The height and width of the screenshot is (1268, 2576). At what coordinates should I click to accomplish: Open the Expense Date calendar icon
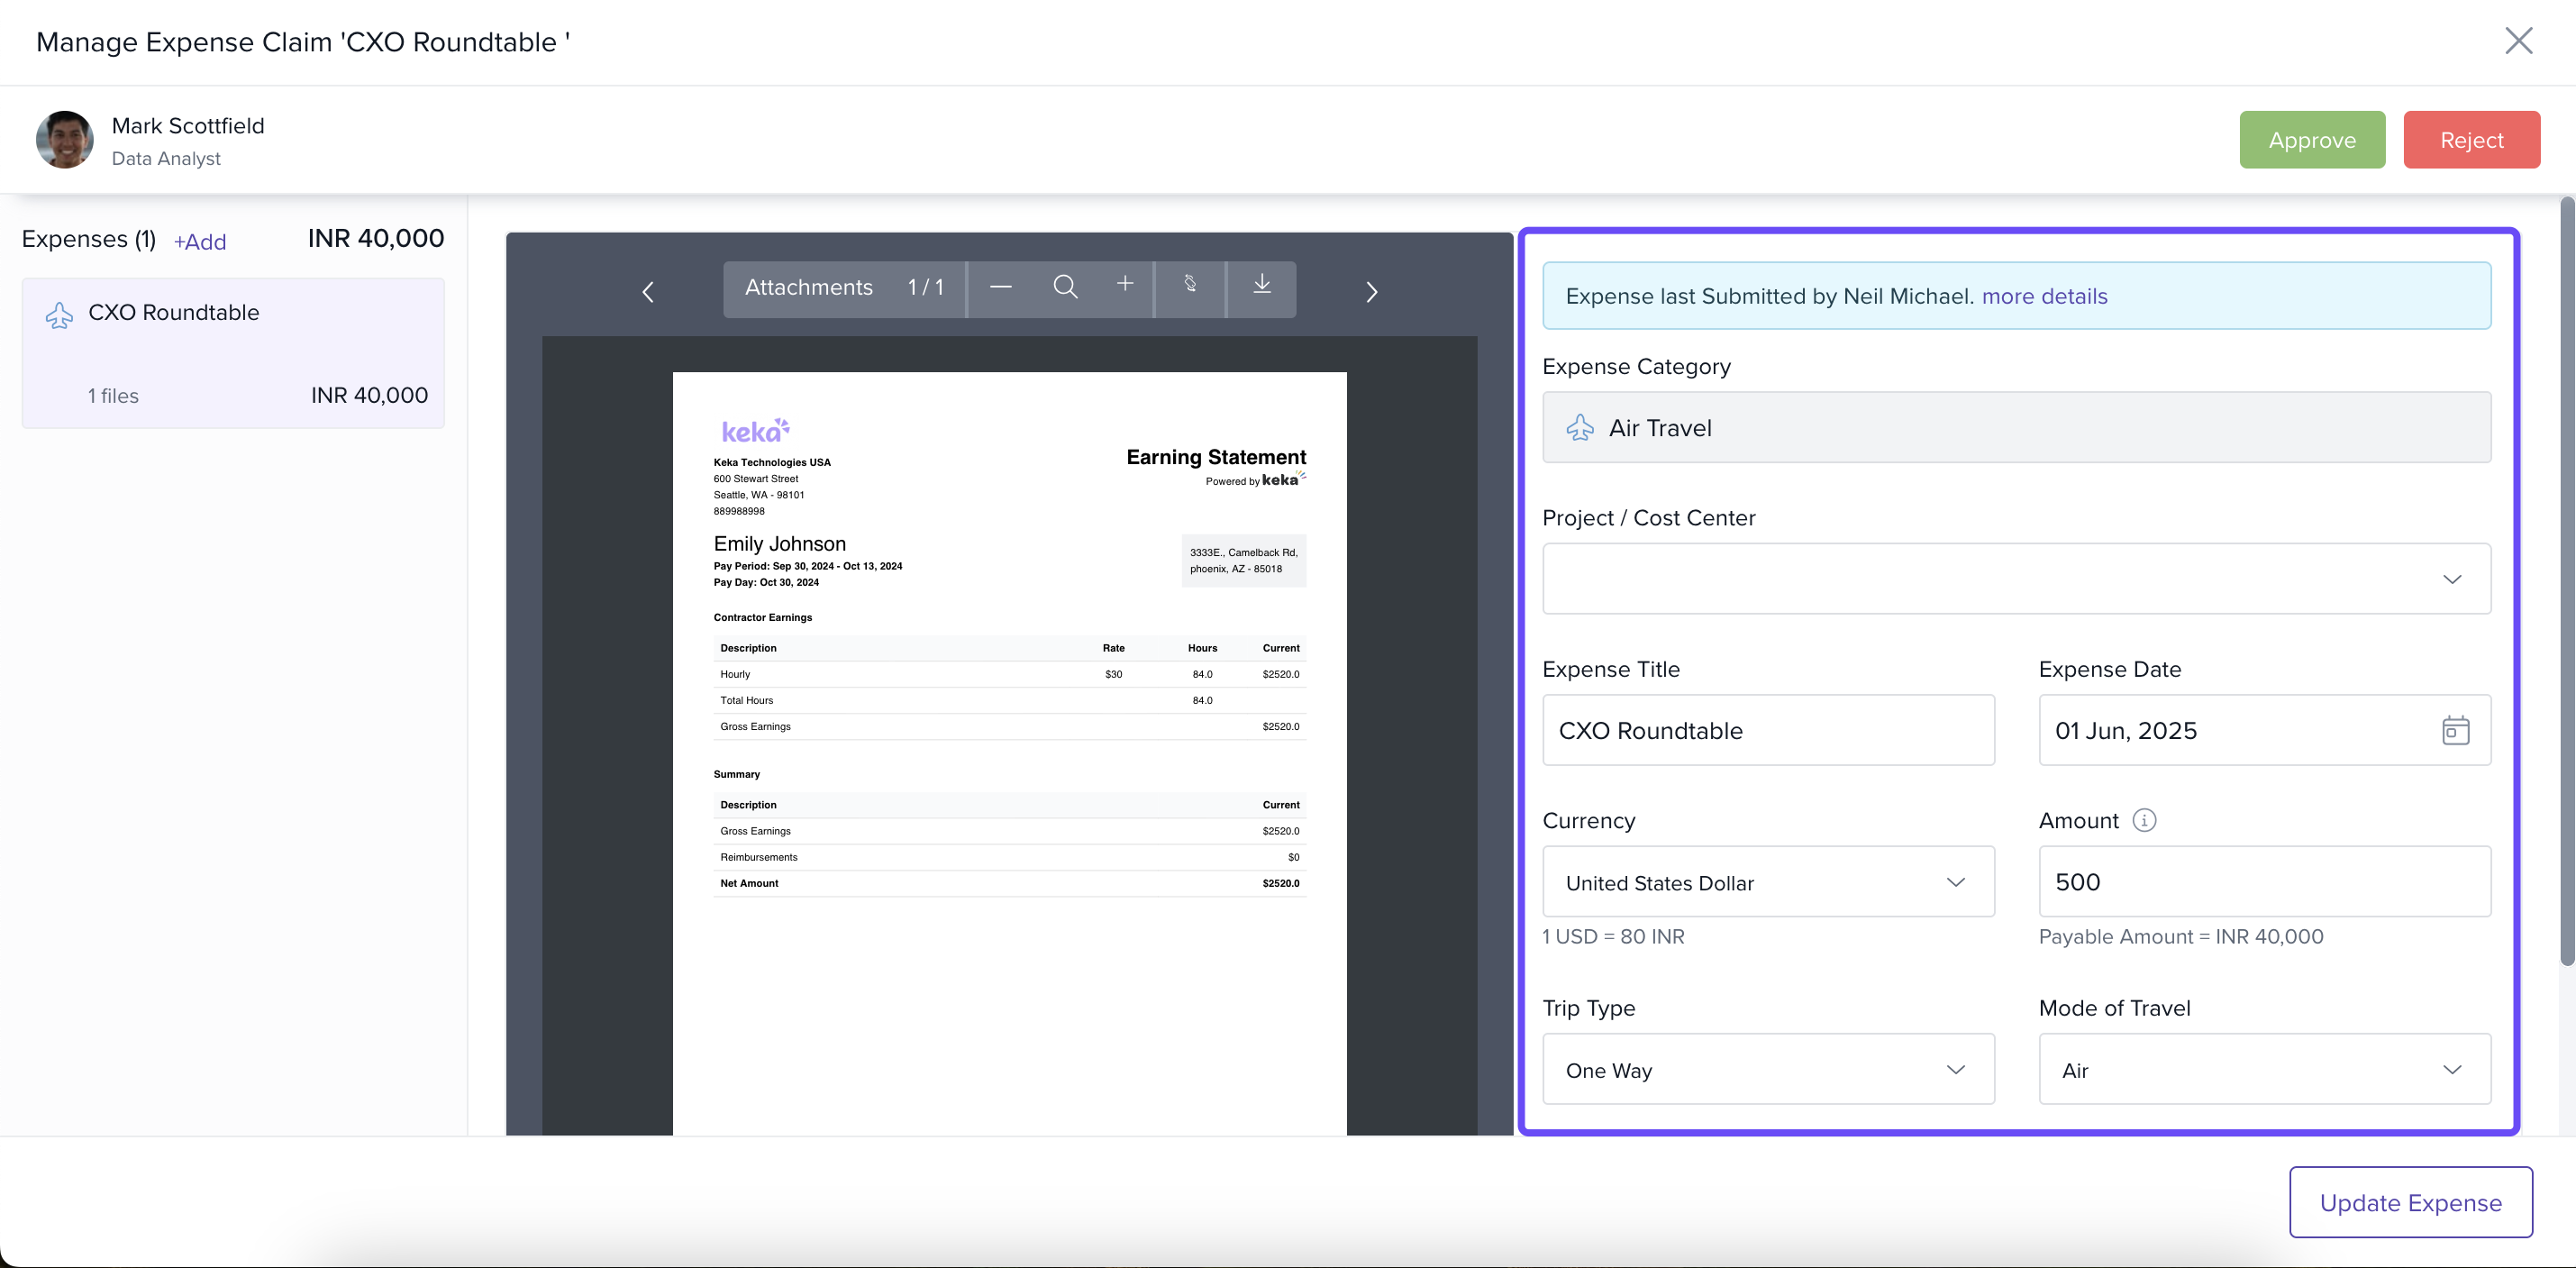point(2455,731)
